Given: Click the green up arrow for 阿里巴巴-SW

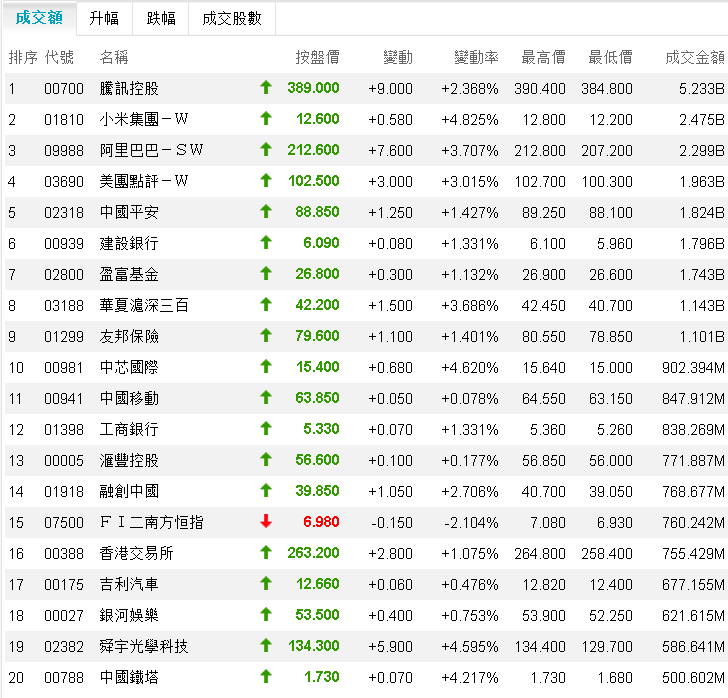Looking at the screenshot, I should (266, 150).
